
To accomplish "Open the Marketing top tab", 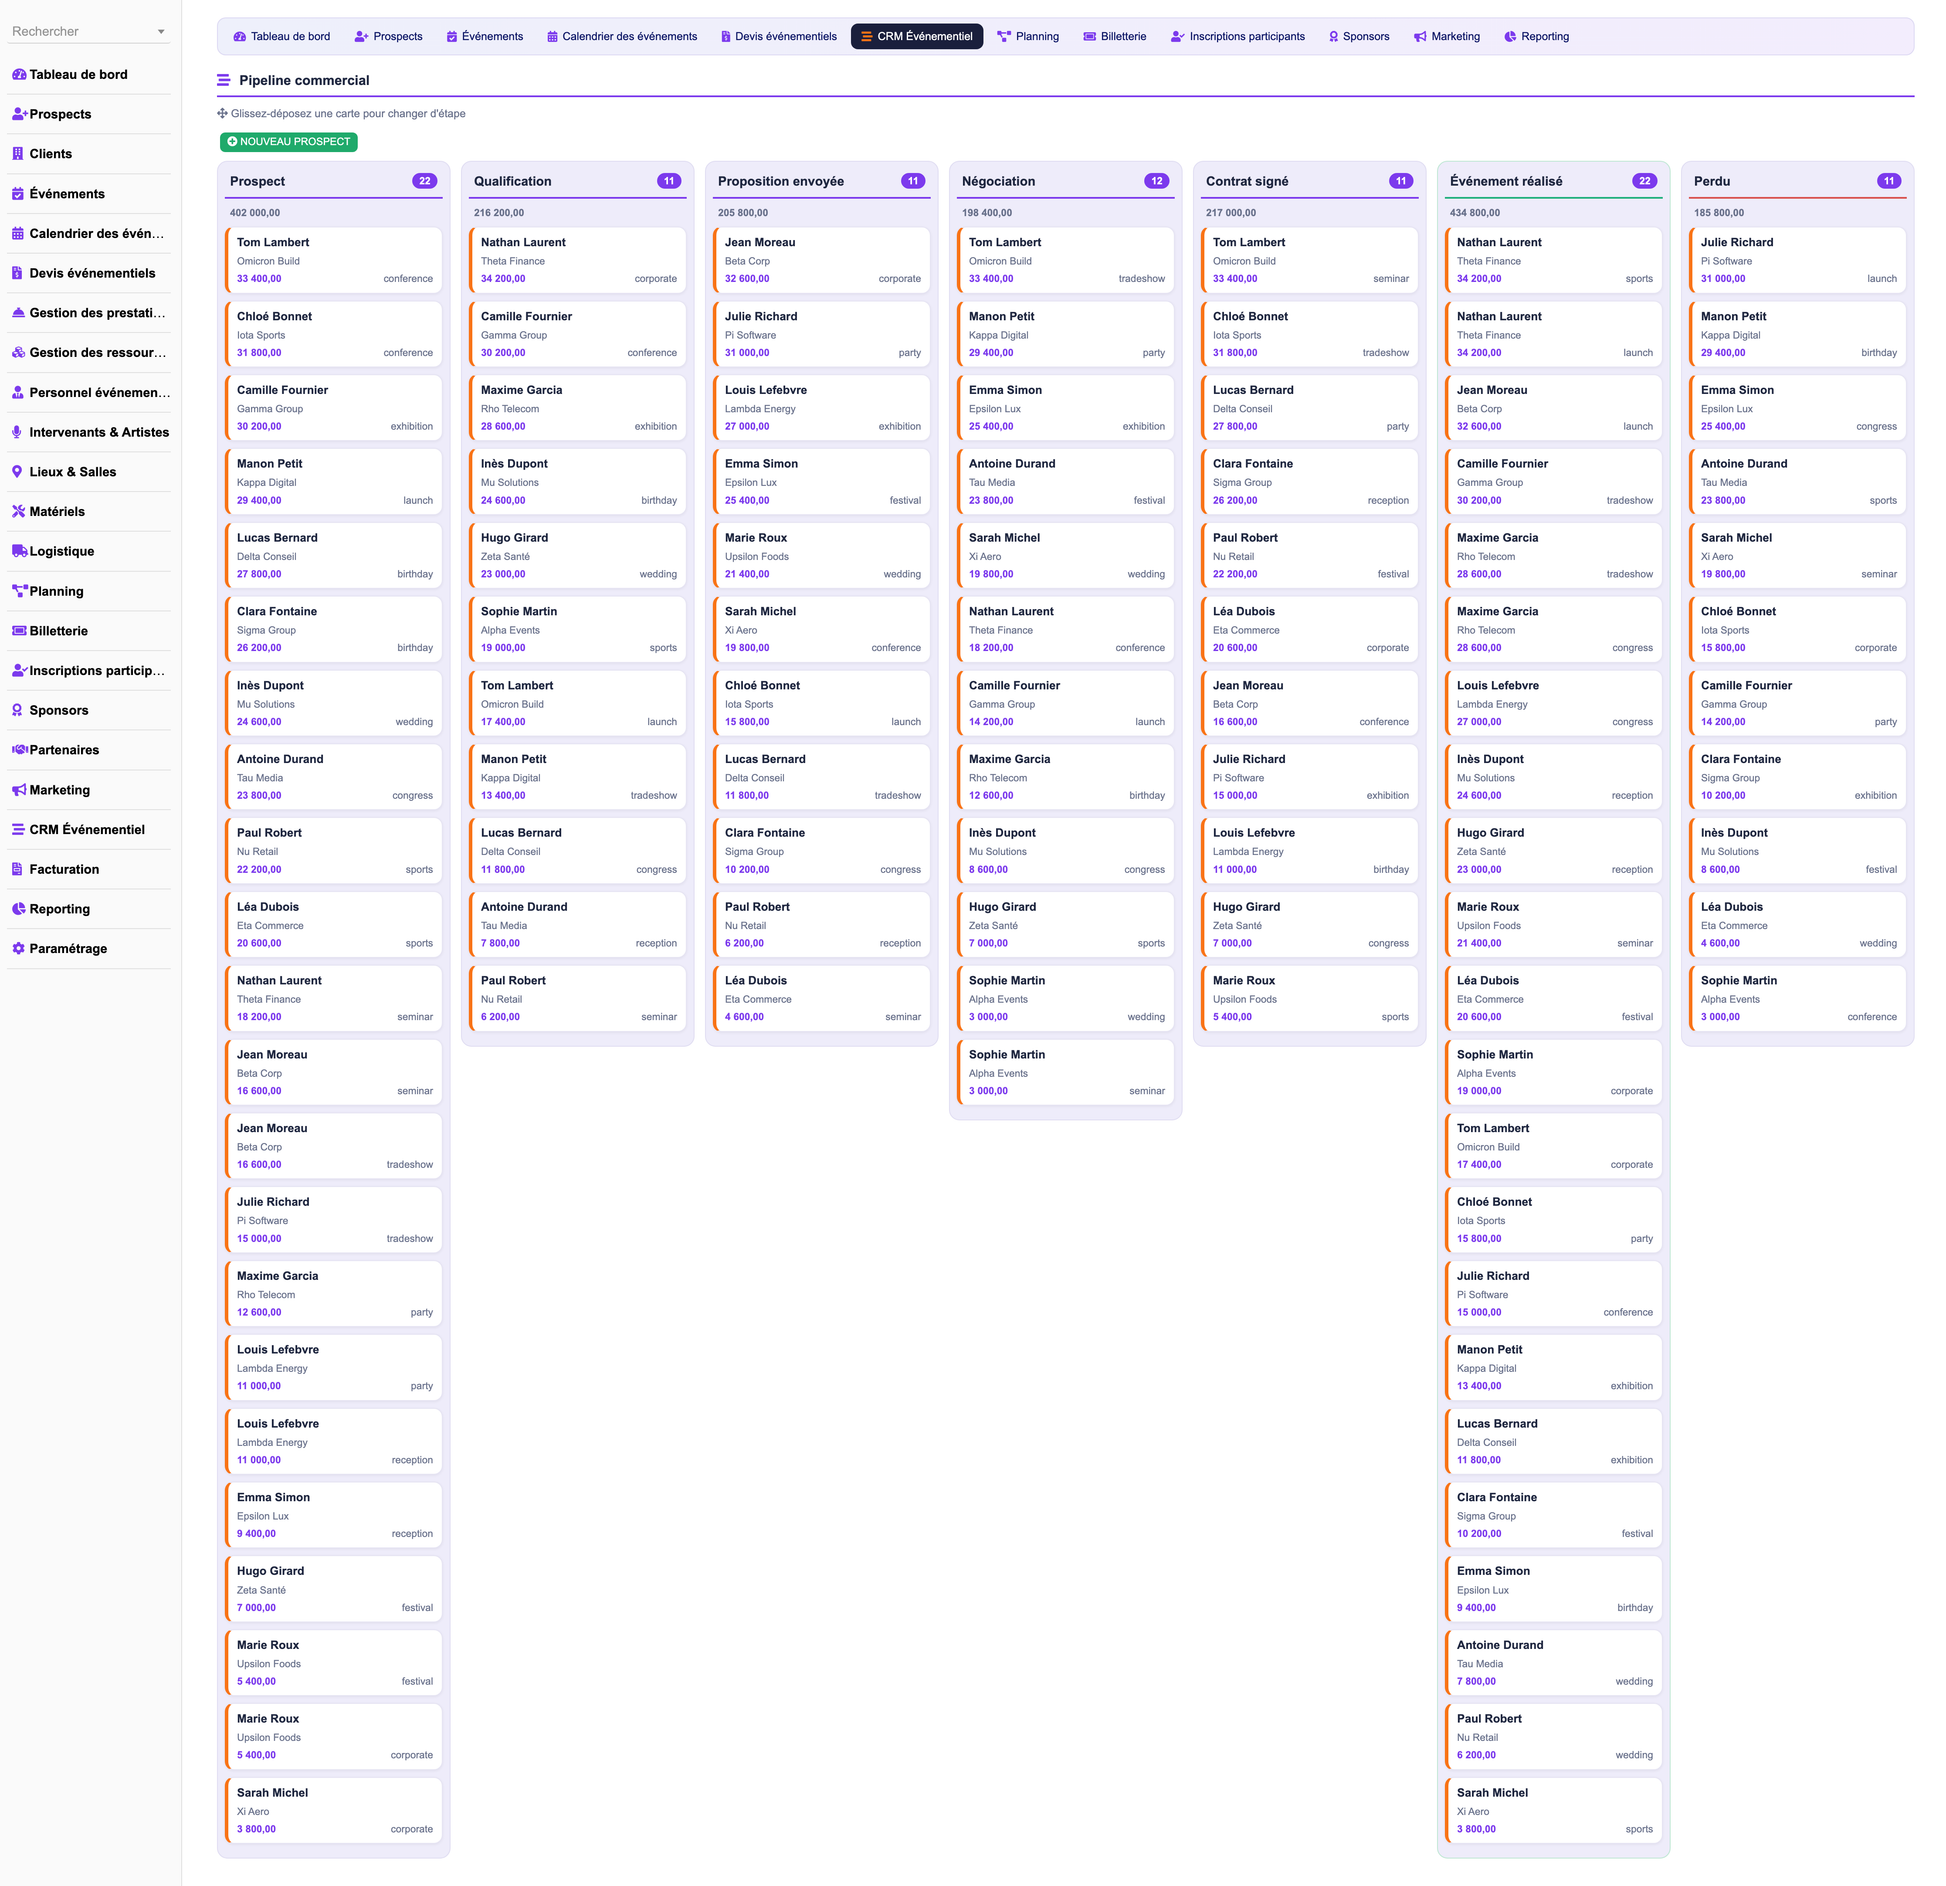I will [x=1447, y=36].
